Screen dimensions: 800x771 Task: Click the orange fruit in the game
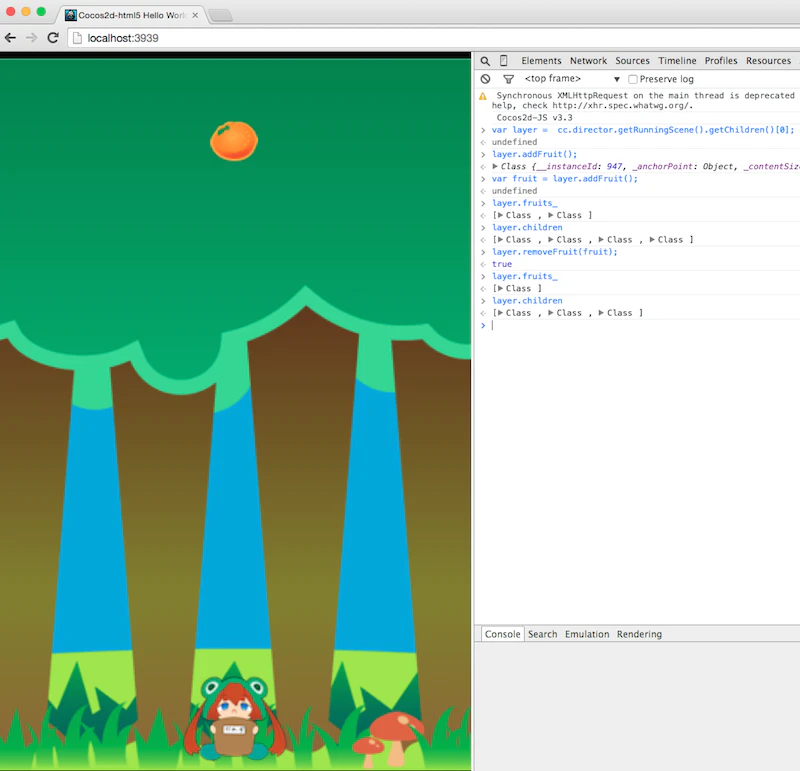[x=234, y=141]
